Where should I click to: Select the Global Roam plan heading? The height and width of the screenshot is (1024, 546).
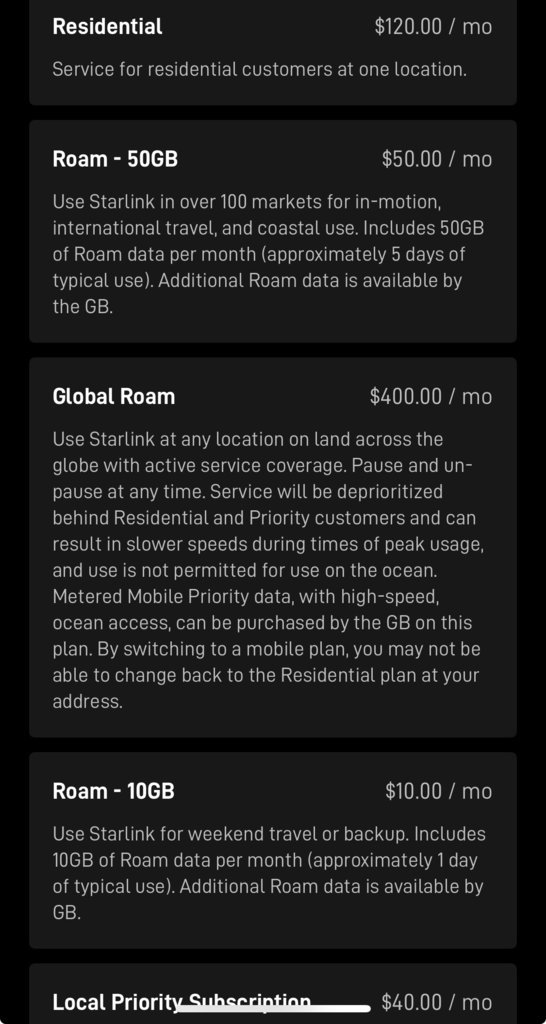click(x=114, y=396)
